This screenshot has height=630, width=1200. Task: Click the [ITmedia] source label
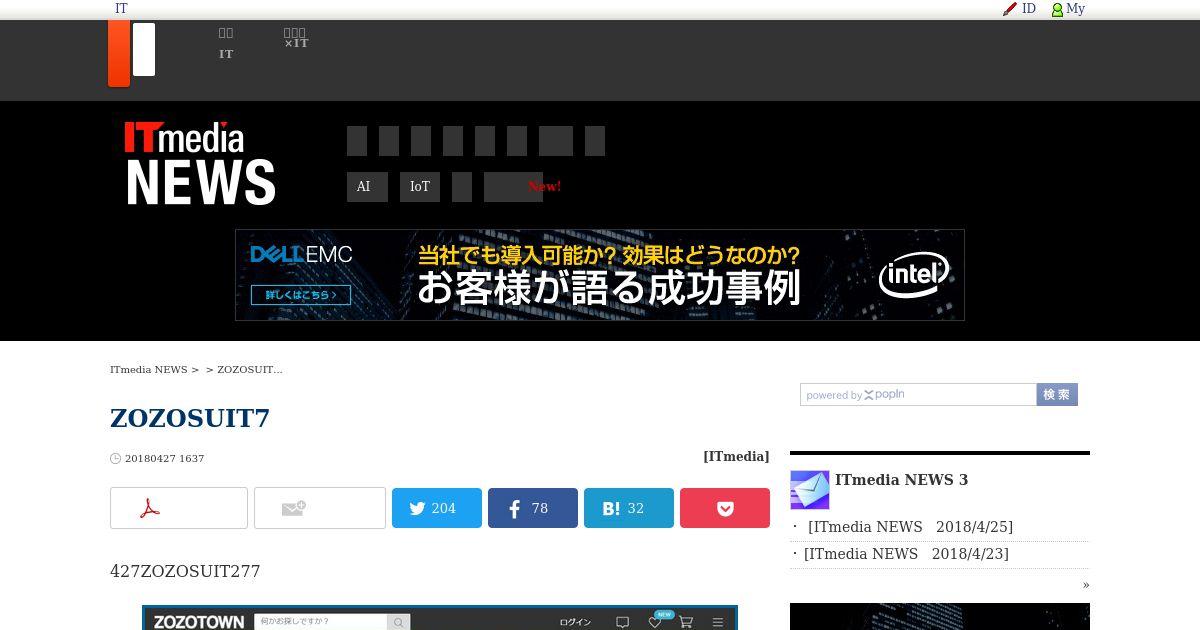[736, 456]
